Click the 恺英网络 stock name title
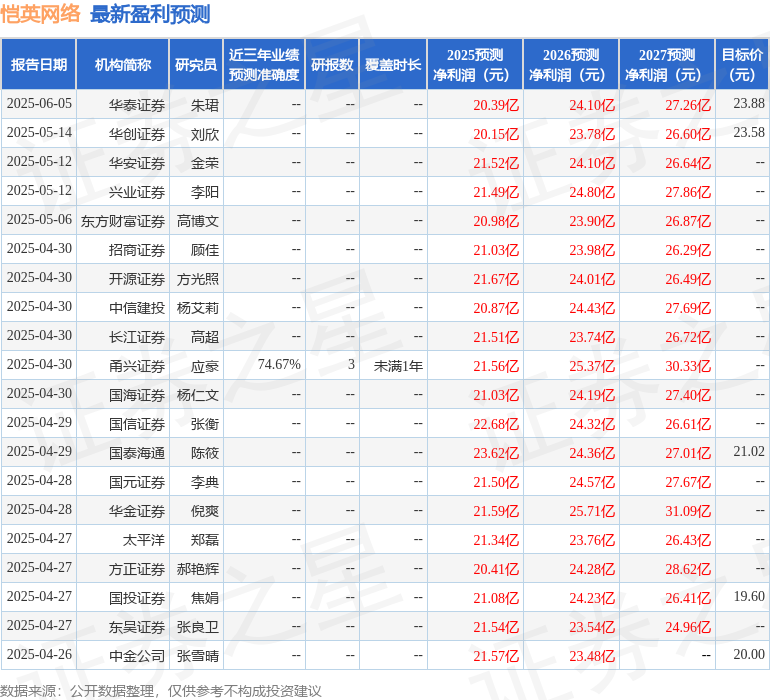Screen dimensions: 770x700 pyautogui.click(x=41, y=14)
